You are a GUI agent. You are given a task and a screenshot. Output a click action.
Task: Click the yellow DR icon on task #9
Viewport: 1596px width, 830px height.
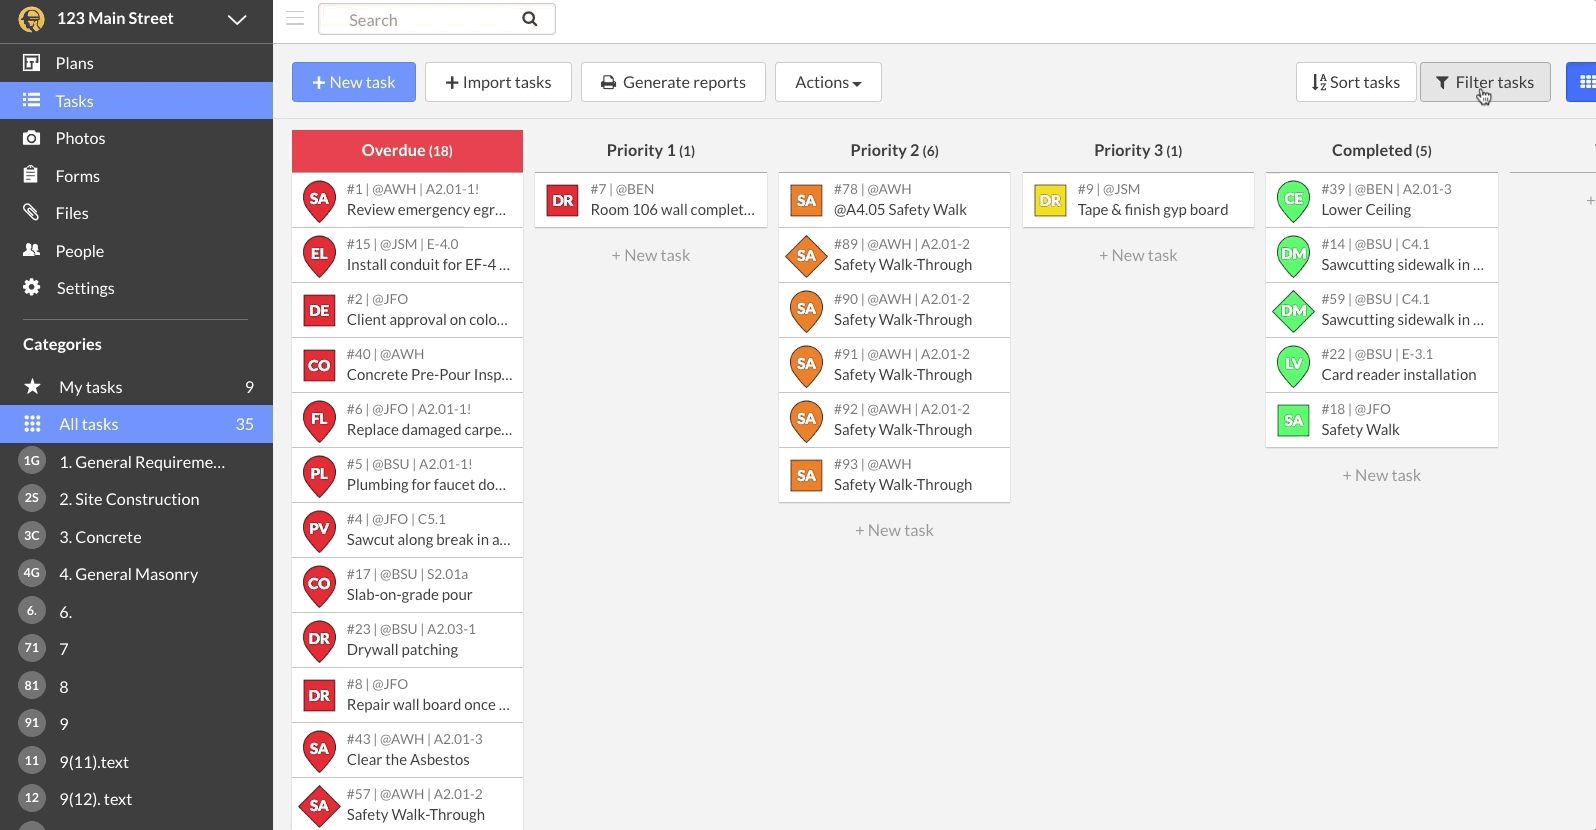[1050, 200]
